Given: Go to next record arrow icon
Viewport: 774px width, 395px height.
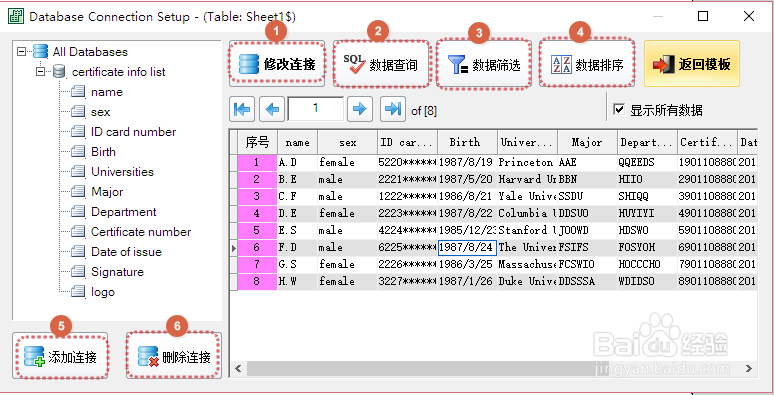Looking at the screenshot, I should [360, 109].
